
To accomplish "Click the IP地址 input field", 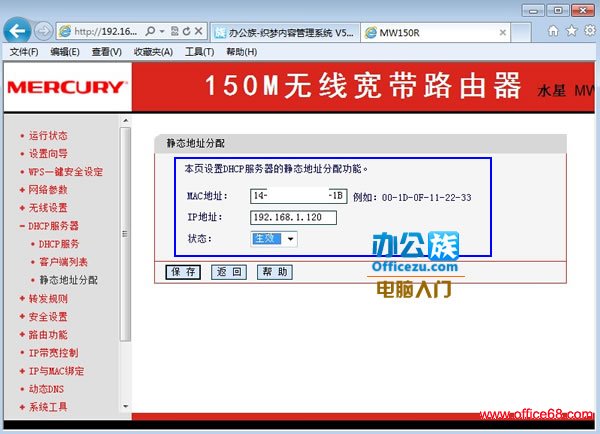I will pos(293,217).
